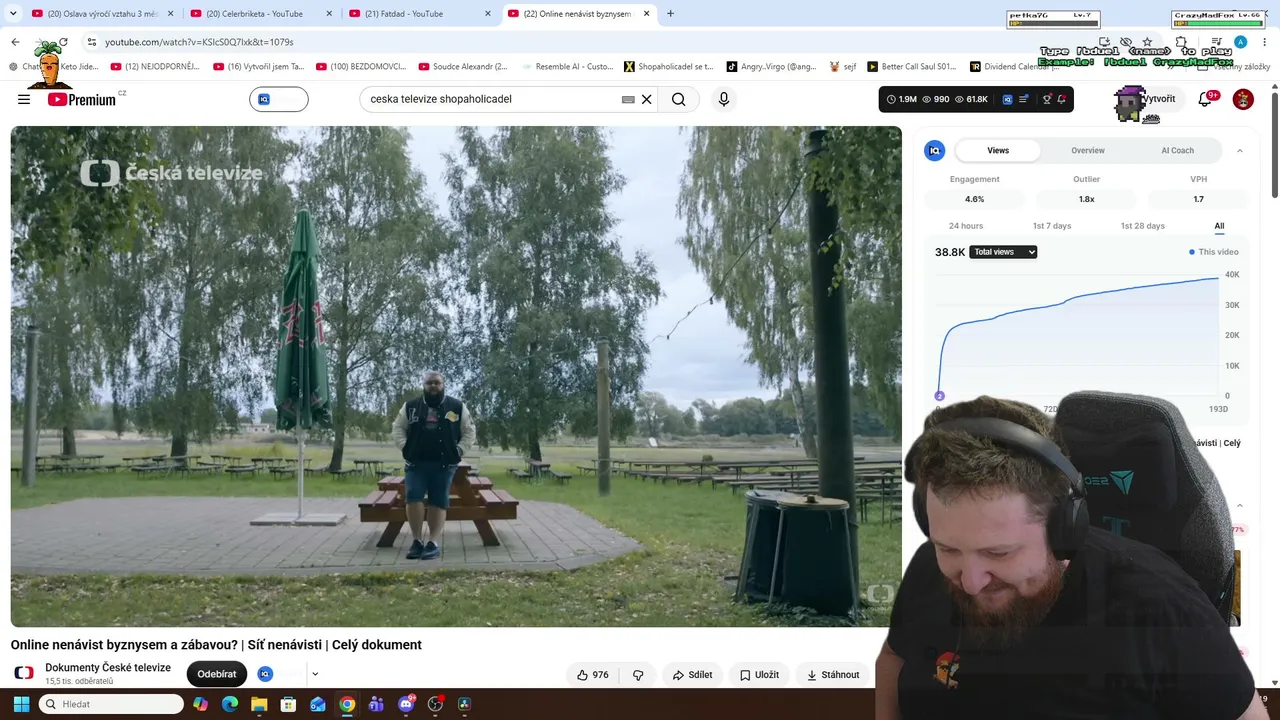The image size is (1280, 720).
Task: Click the vidIQ badge beside the Odebírat button
Action: tap(265, 674)
